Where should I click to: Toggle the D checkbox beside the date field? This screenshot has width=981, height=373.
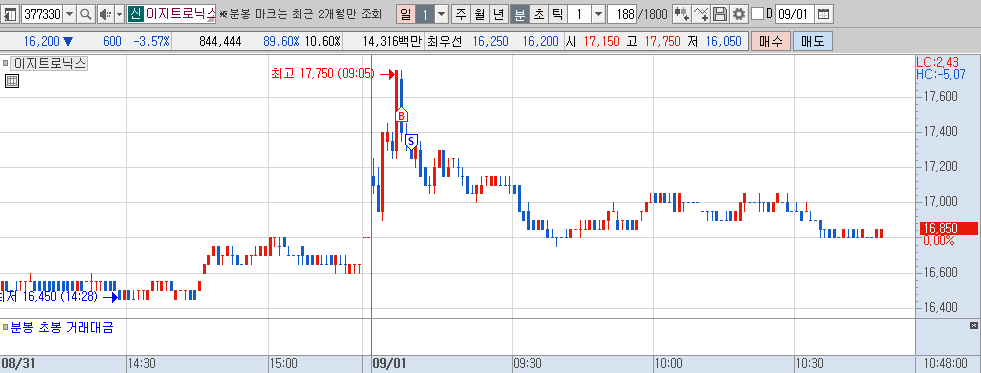pos(757,13)
